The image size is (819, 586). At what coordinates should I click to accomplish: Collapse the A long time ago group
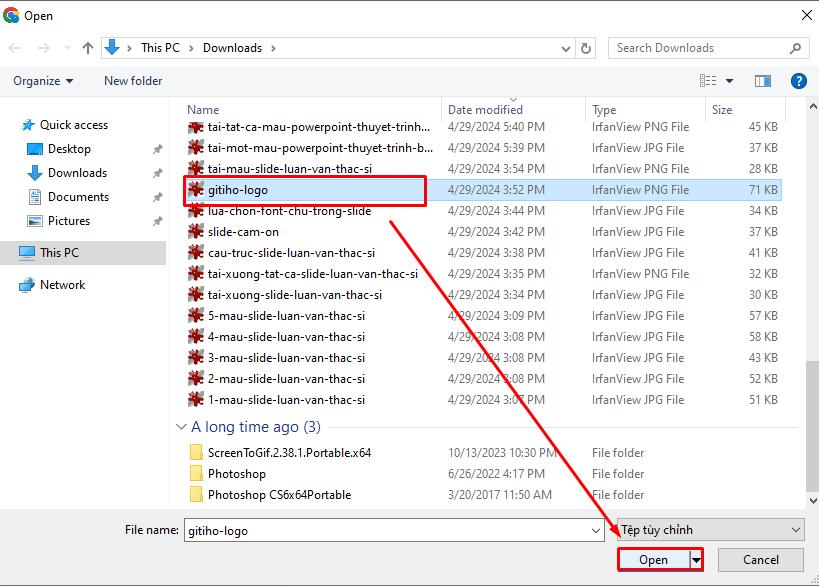pyautogui.click(x=181, y=427)
